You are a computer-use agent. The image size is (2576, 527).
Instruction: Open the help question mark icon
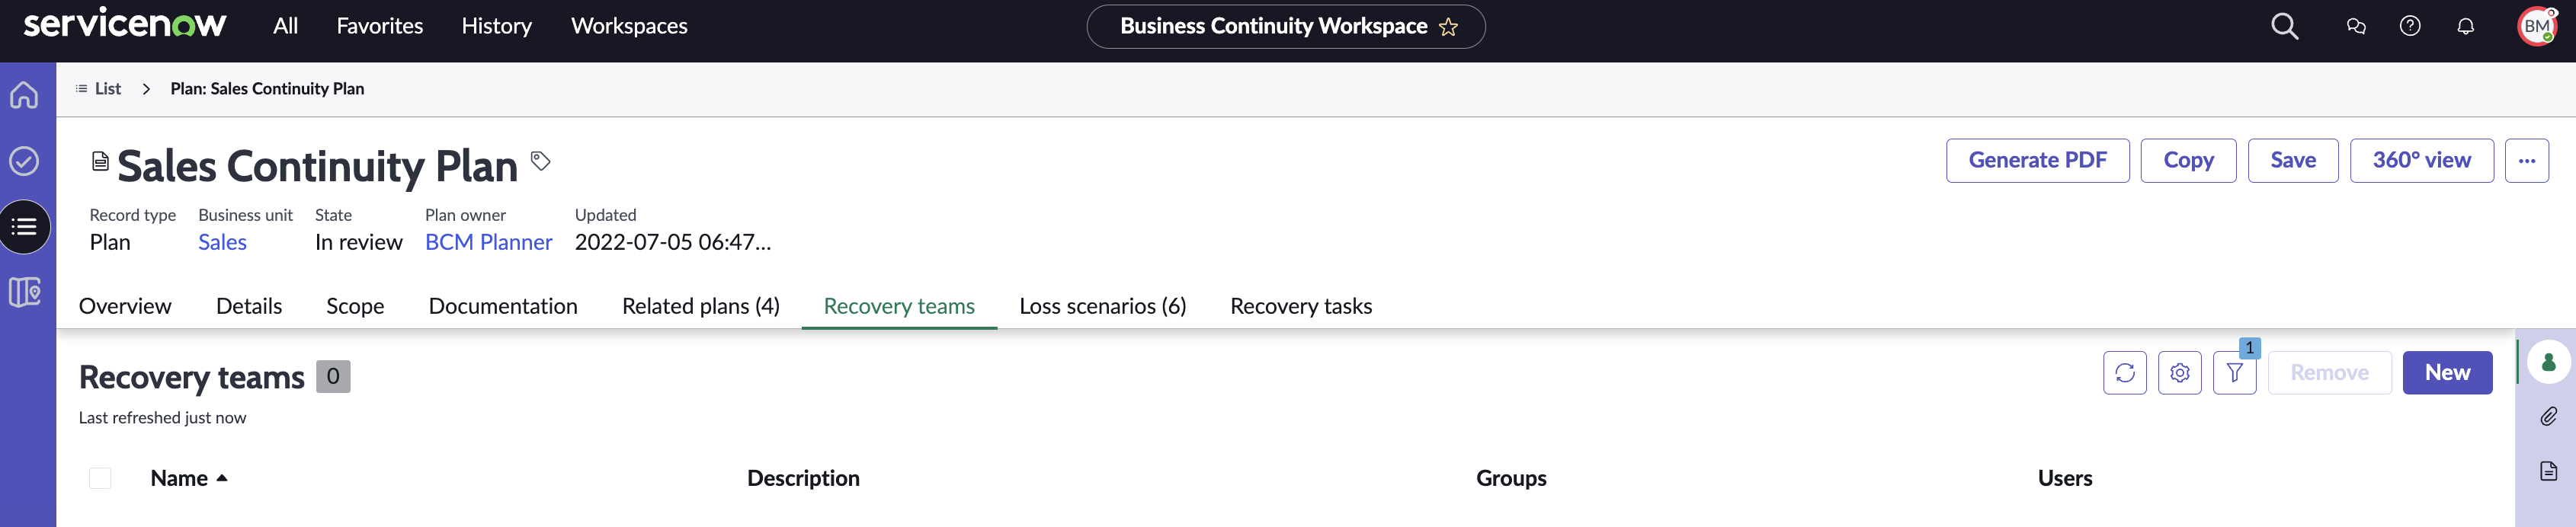pos(2410,26)
